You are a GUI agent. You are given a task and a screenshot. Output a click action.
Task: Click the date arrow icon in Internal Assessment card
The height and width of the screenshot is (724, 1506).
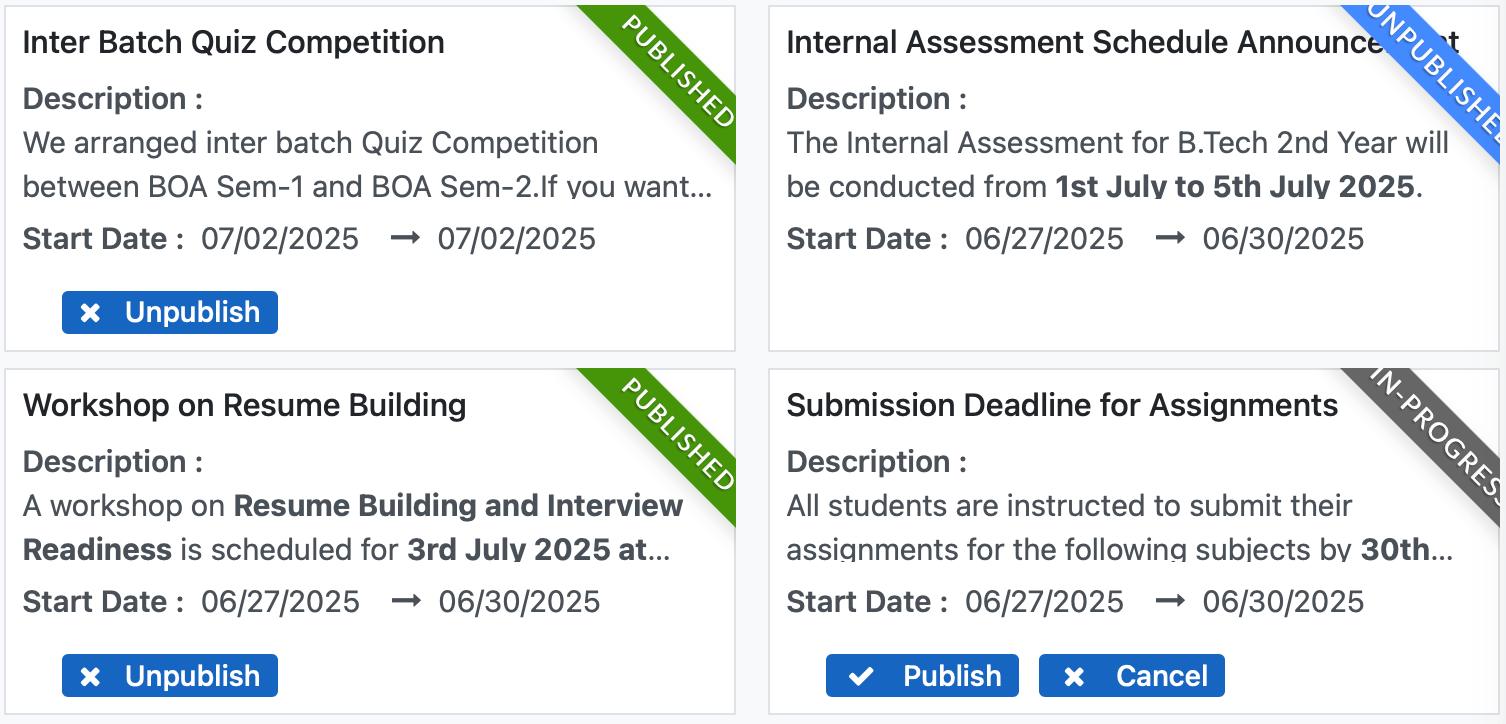[x=1169, y=239]
